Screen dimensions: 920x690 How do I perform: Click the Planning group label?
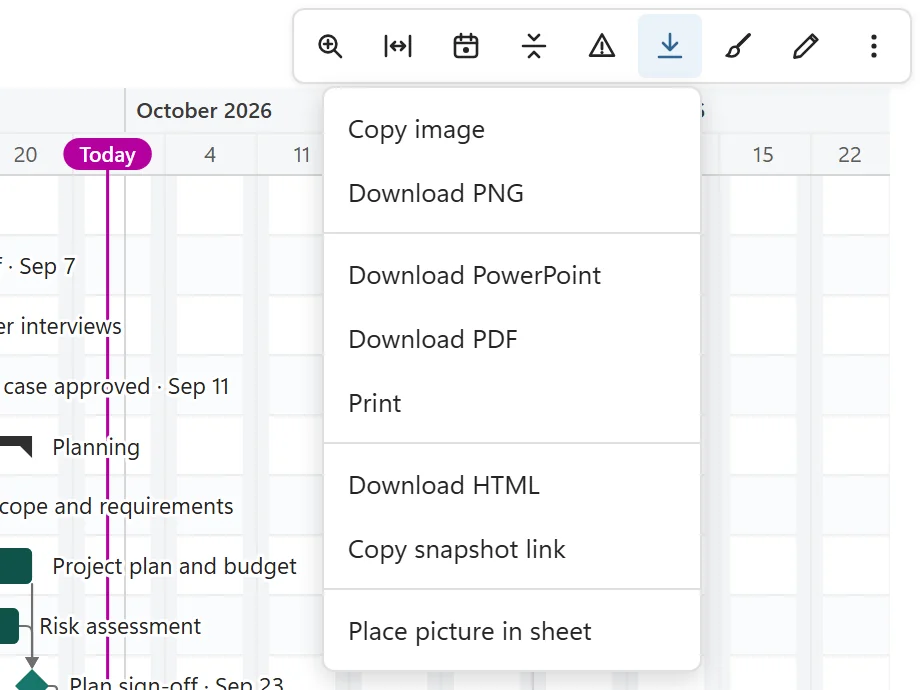coord(96,447)
